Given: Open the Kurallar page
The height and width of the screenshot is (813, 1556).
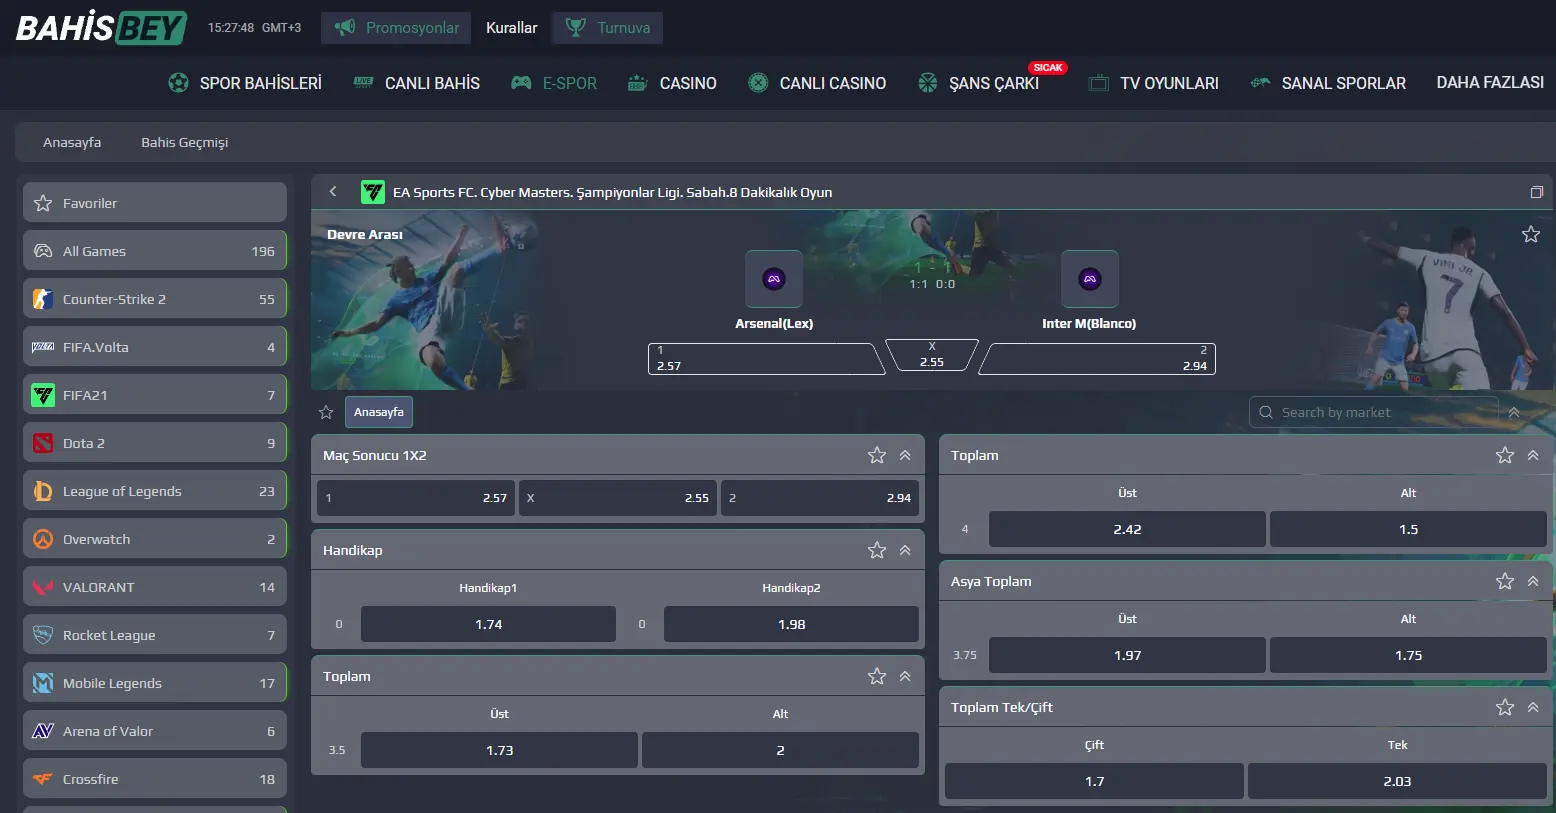Looking at the screenshot, I should pyautogui.click(x=511, y=28).
